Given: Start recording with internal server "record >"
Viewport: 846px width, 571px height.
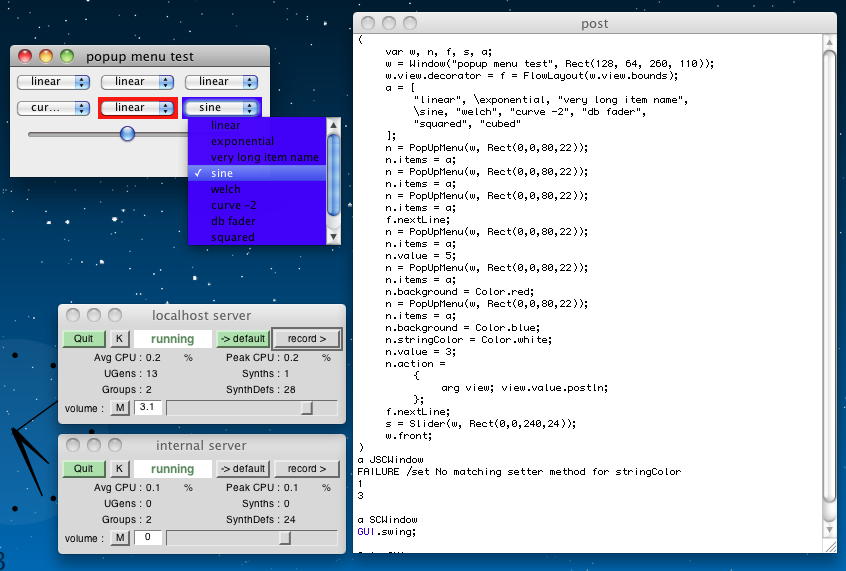Looking at the screenshot, I should tap(307, 469).
